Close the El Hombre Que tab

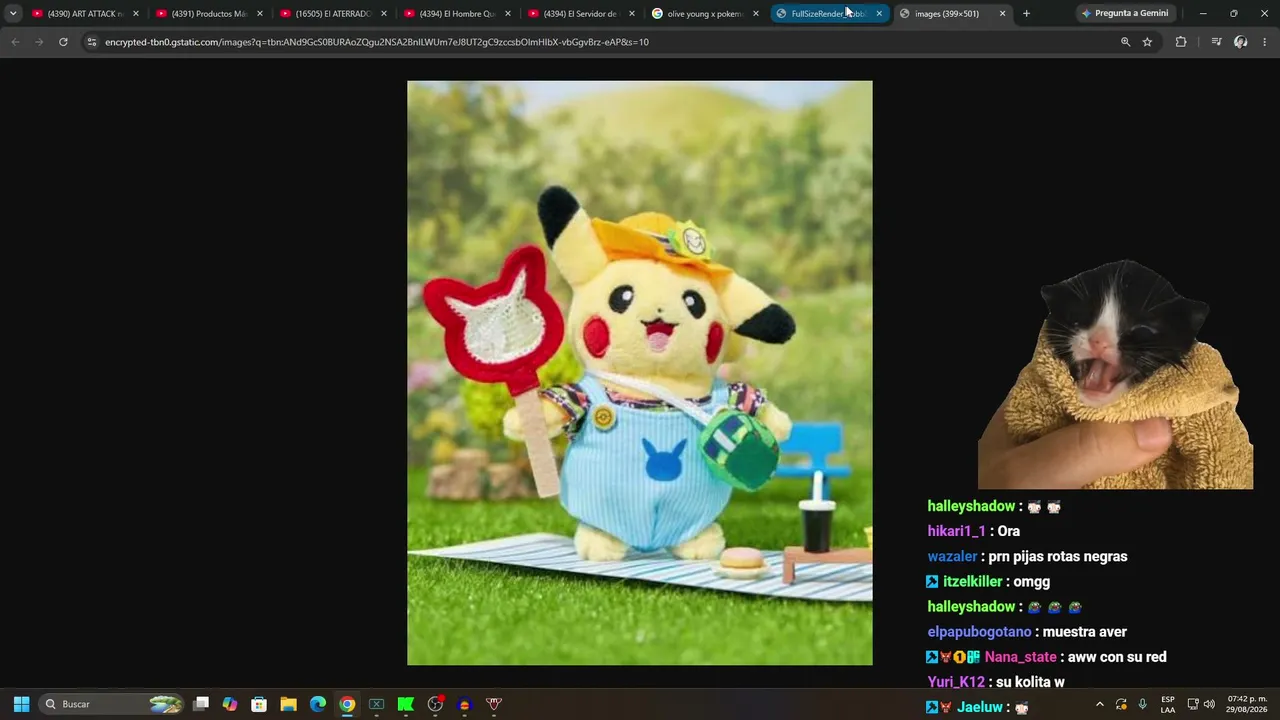[x=507, y=13]
